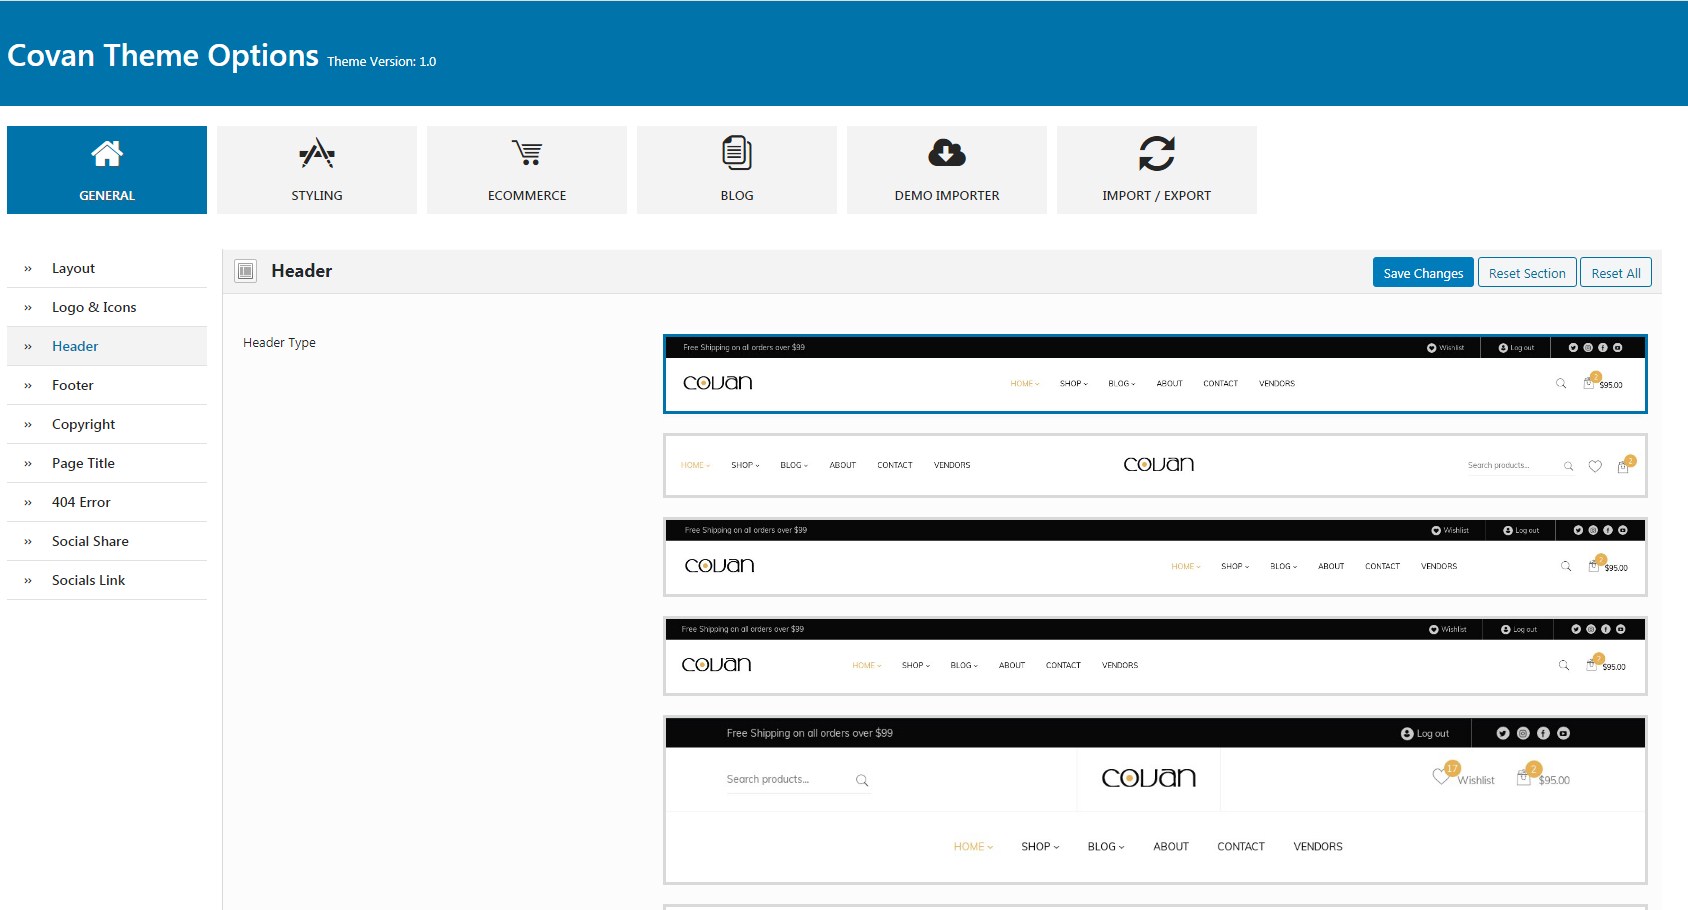Image resolution: width=1688 pixels, height=910 pixels.
Task: Open Logo & Icons settings
Action: coord(107,307)
